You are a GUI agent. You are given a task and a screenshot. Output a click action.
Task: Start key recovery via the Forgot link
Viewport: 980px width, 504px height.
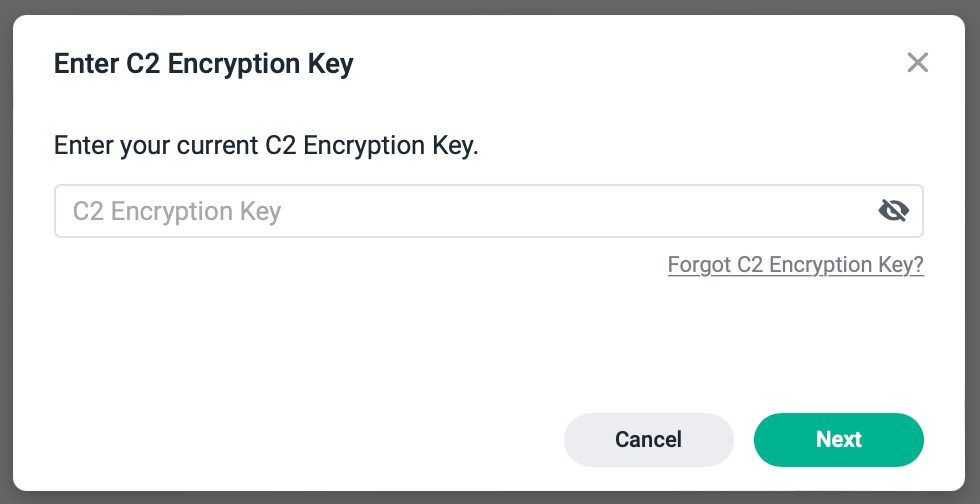pos(796,265)
